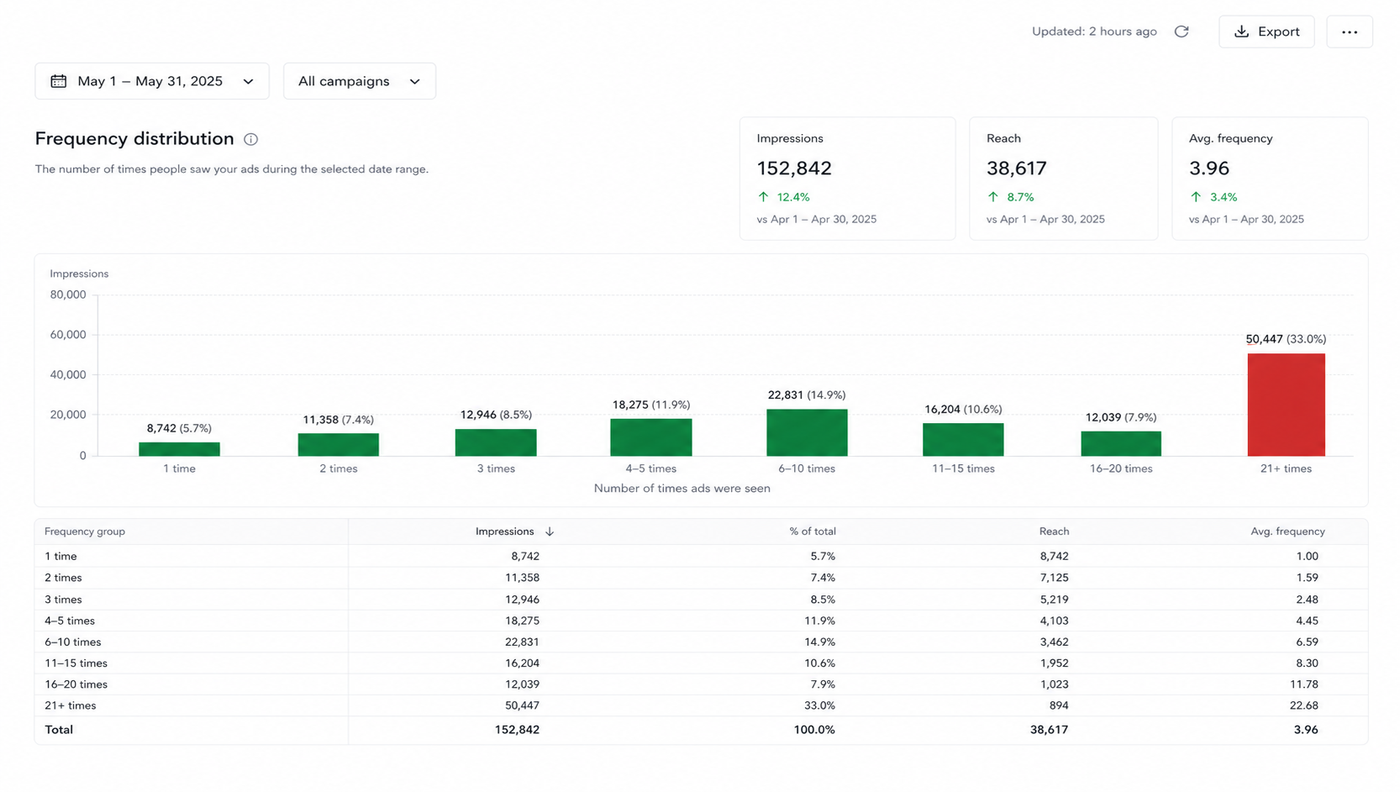Click the '5,219' reach cell

[x=1053, y=600]
